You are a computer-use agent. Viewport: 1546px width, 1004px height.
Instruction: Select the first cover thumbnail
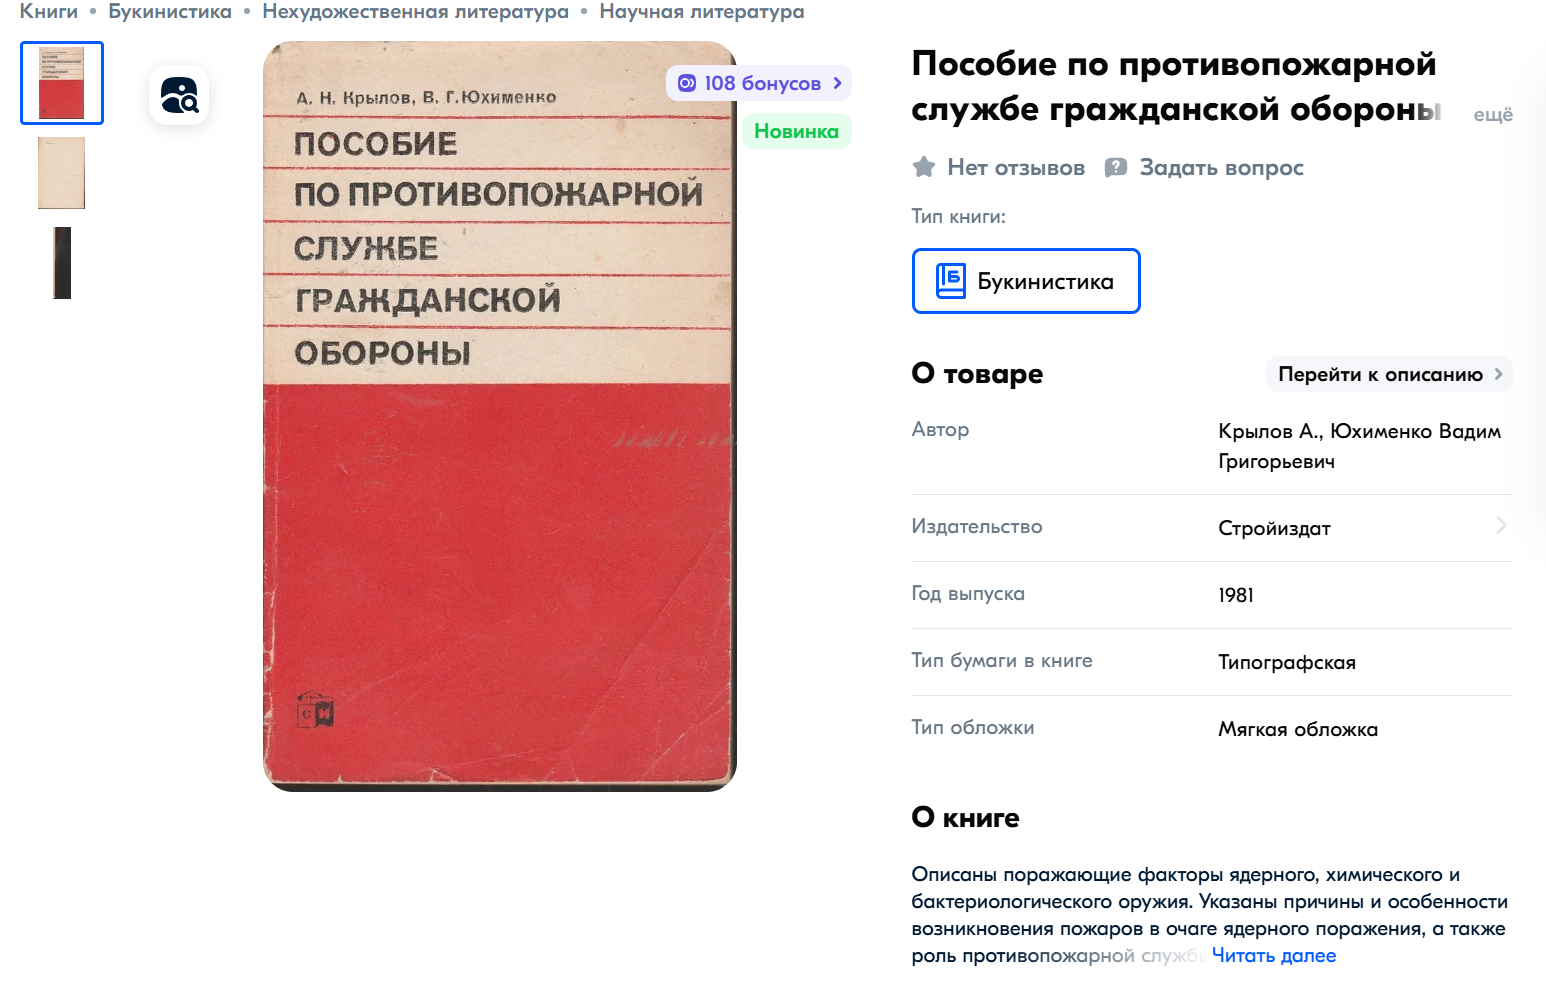click(x=62, y=83)
